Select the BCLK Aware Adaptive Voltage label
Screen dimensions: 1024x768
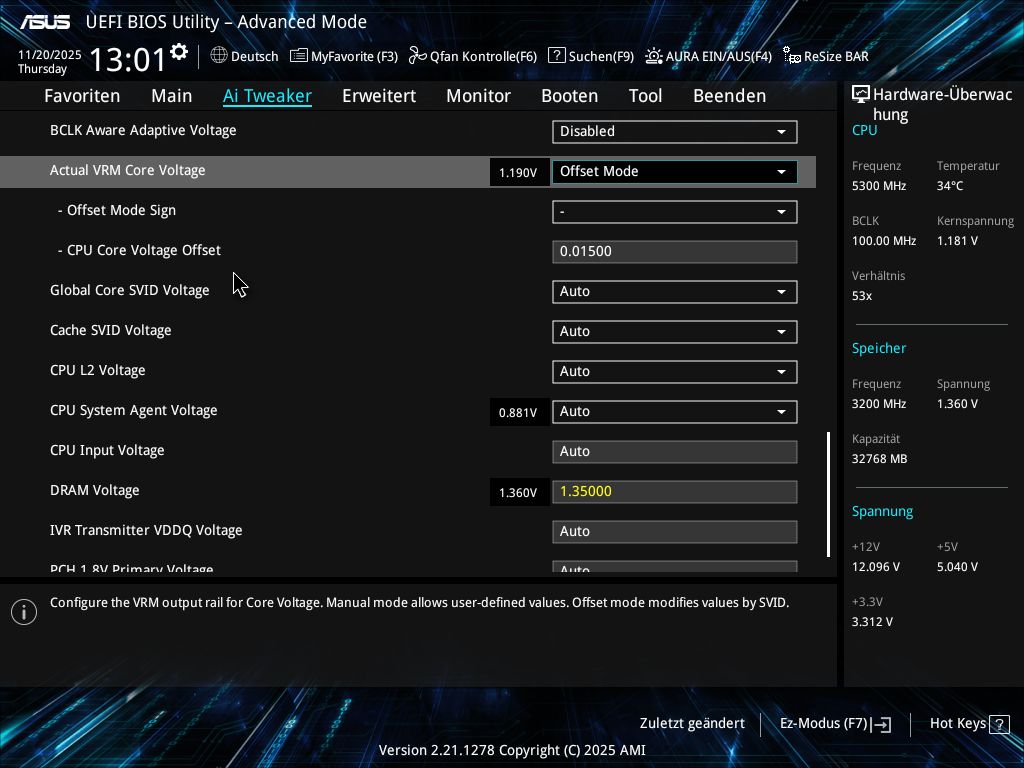(x=143, y=131)
